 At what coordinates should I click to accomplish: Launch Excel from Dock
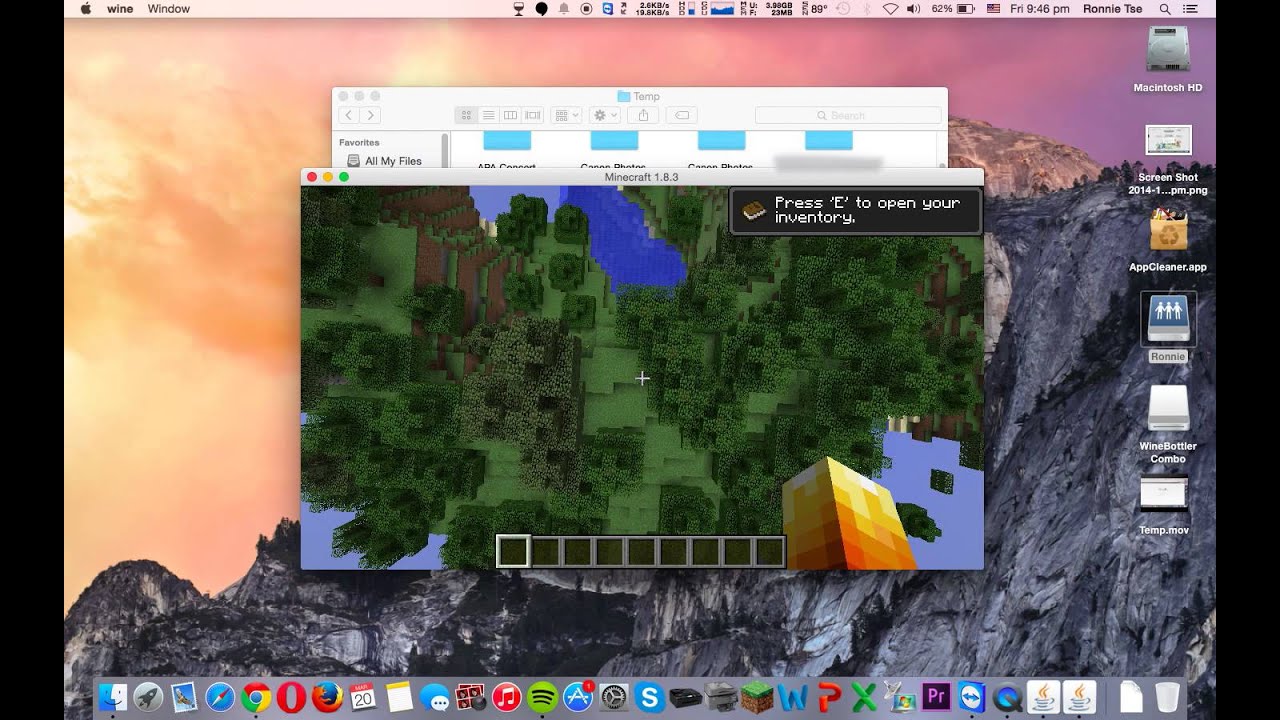pos(864,696)
